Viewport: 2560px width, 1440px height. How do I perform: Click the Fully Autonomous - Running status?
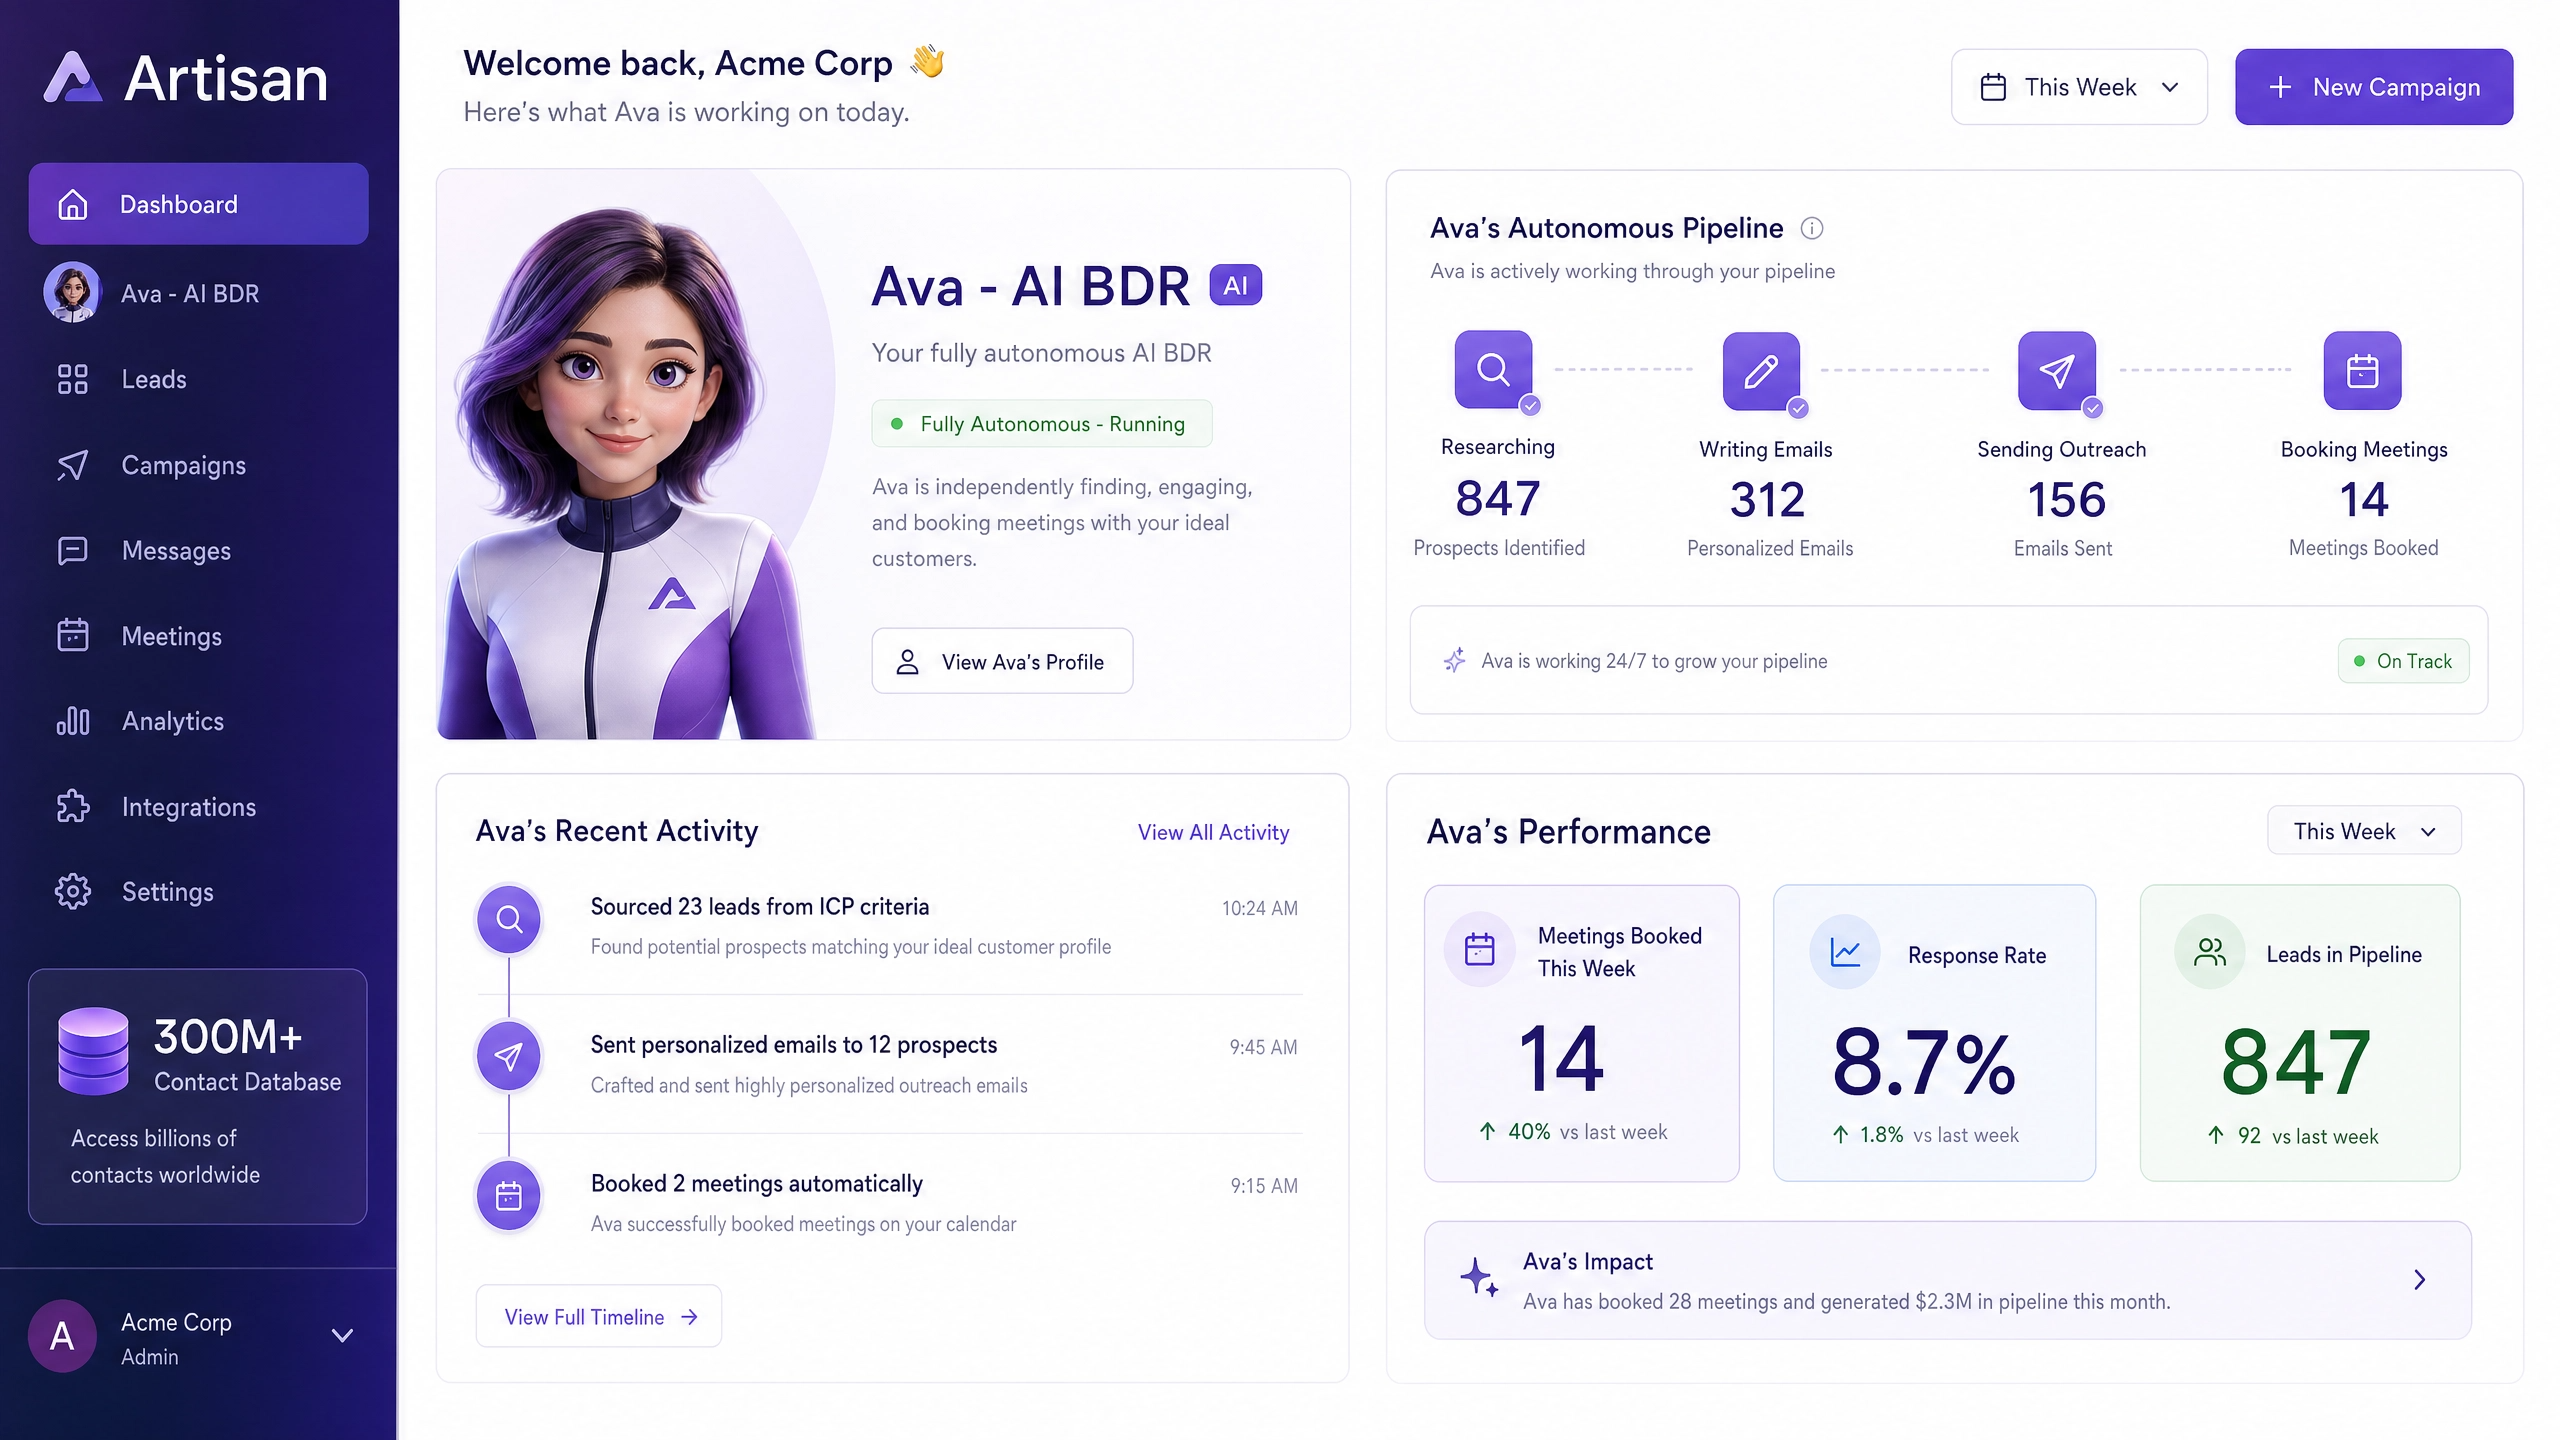1042,424
